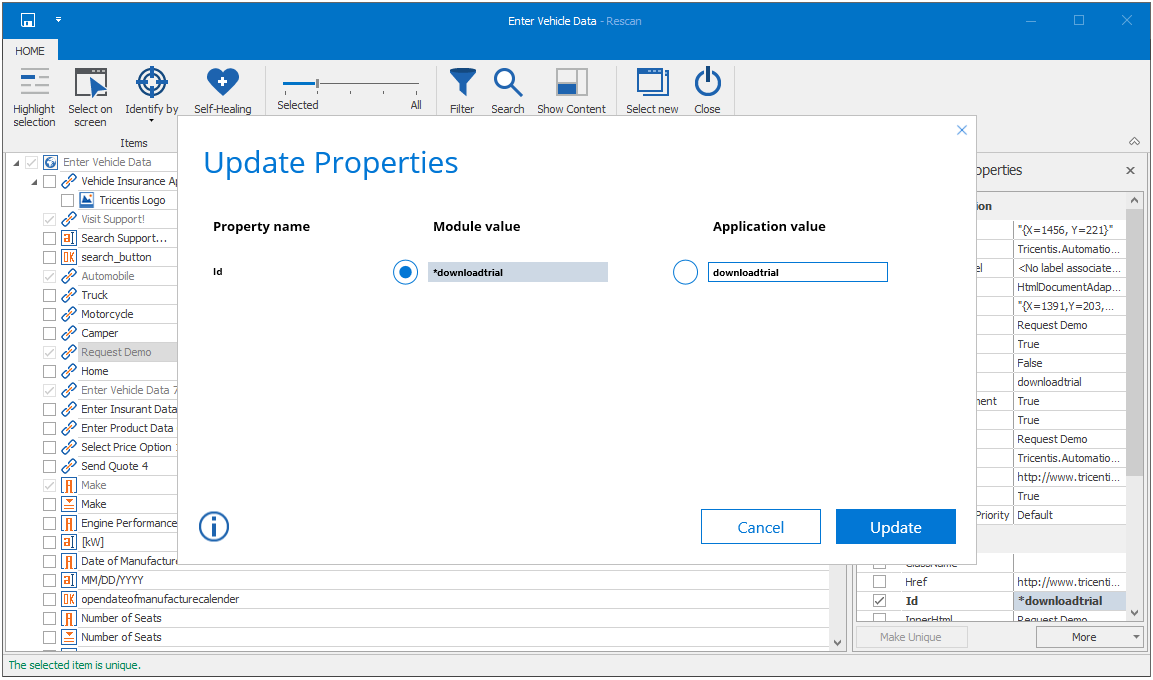Screen dimensions: 1153x680
Task: Open the More dropdown button
Action: [1090, 637]
